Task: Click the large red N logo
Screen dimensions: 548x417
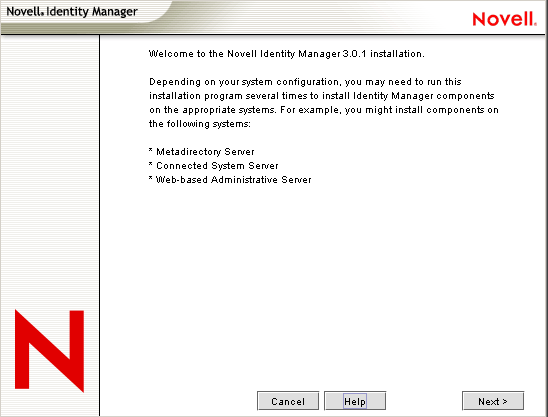Action: (49, 351)
